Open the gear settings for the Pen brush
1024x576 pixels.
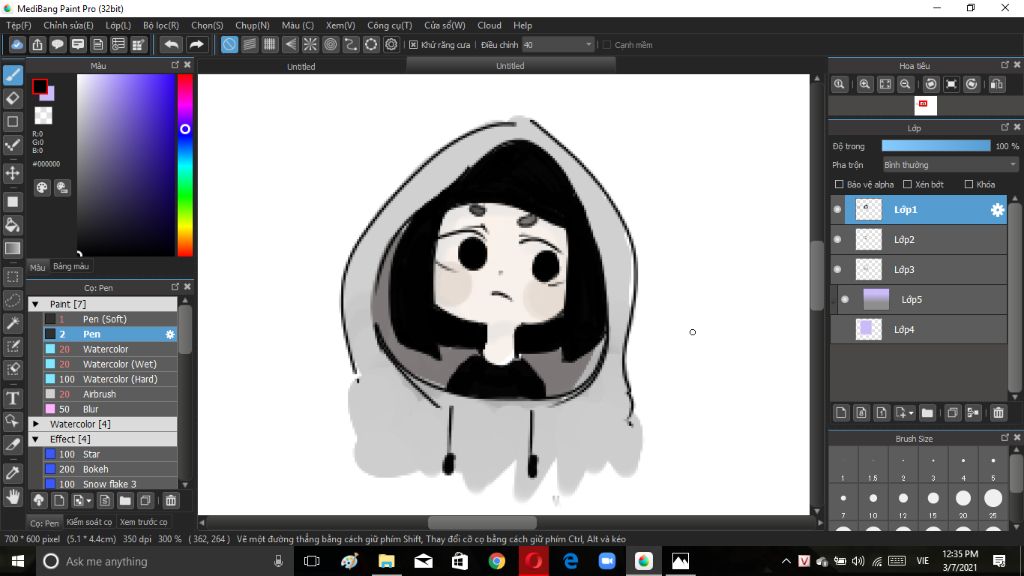point(170,334)
